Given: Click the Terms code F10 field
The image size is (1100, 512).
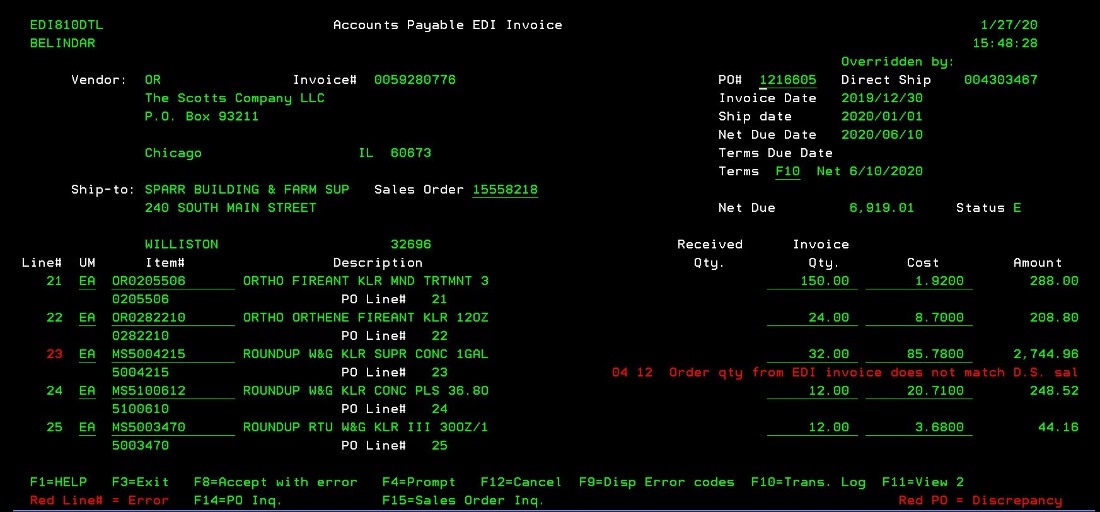Looking at the screenshot, I should click(x=788, y=172).
